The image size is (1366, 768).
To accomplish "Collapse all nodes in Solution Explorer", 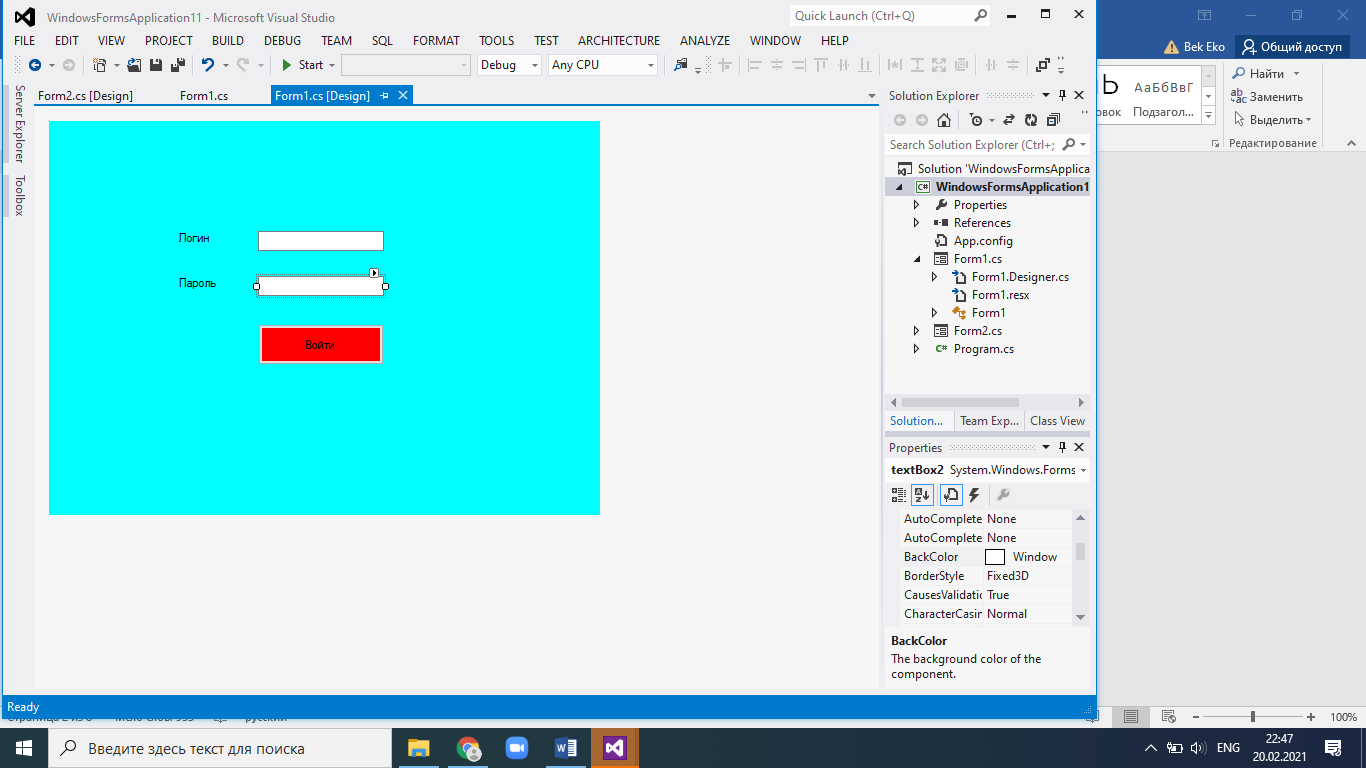I will click(1053, 120).
